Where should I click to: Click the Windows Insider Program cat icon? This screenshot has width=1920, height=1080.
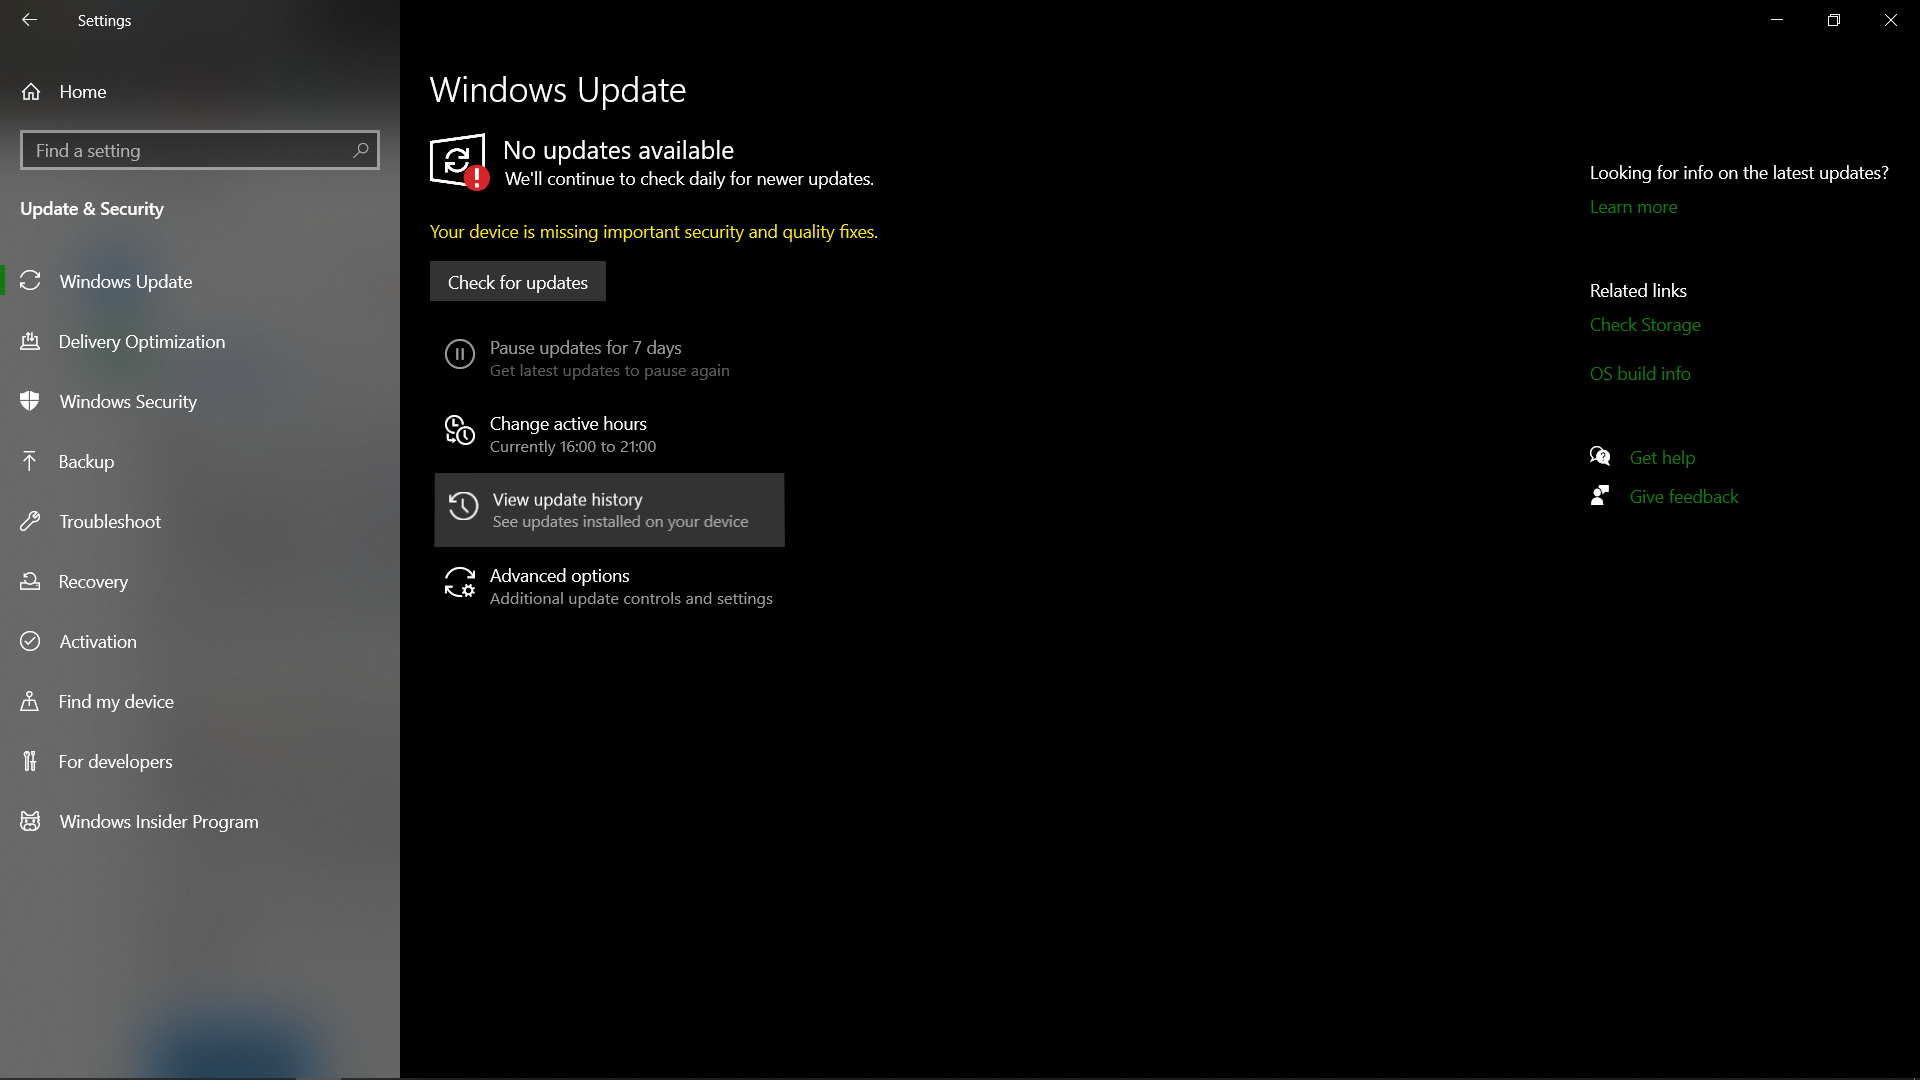[x=30, y=821]
